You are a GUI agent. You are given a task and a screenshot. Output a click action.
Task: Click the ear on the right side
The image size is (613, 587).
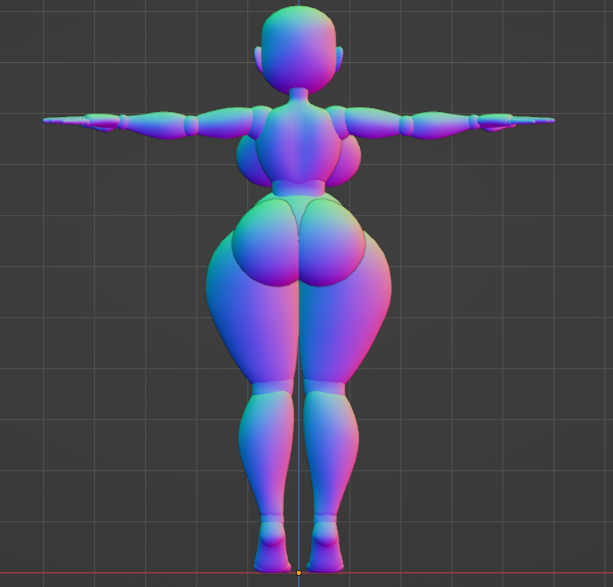coord(339,59)
